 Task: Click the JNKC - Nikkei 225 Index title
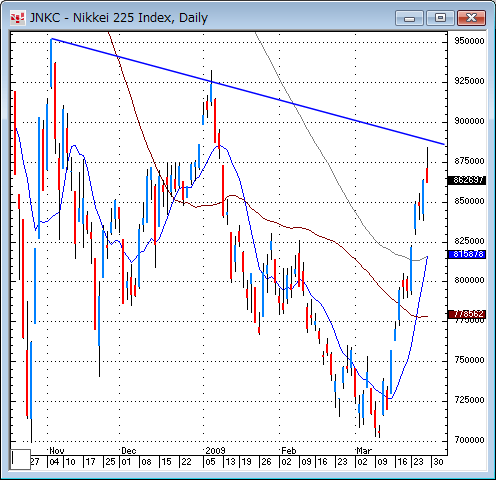point(119,18)
